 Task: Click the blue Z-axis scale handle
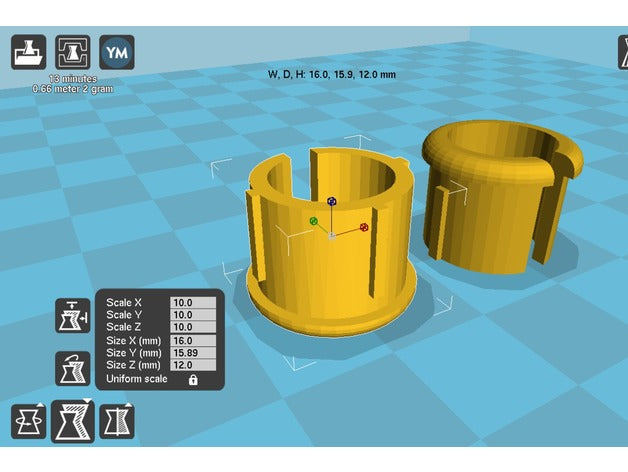[331, 201]
